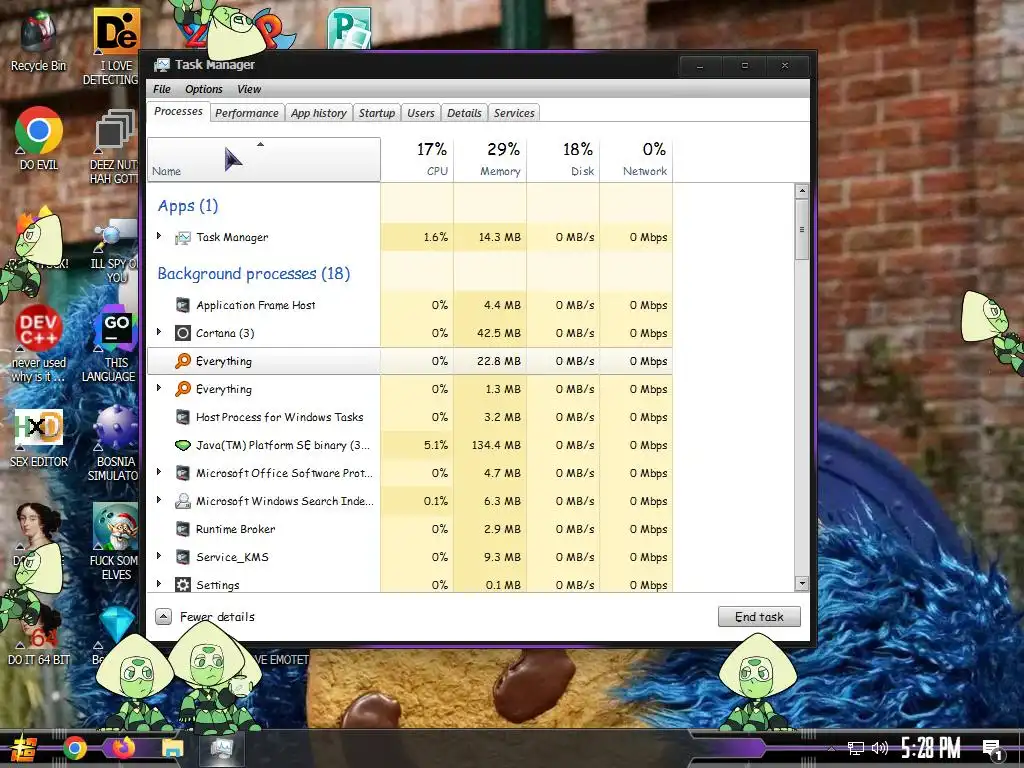Sort by the Memory column header
Image resolution: width=1024 pixels, height=768 pixels.
pyautogui.click(x=490, y=159)
